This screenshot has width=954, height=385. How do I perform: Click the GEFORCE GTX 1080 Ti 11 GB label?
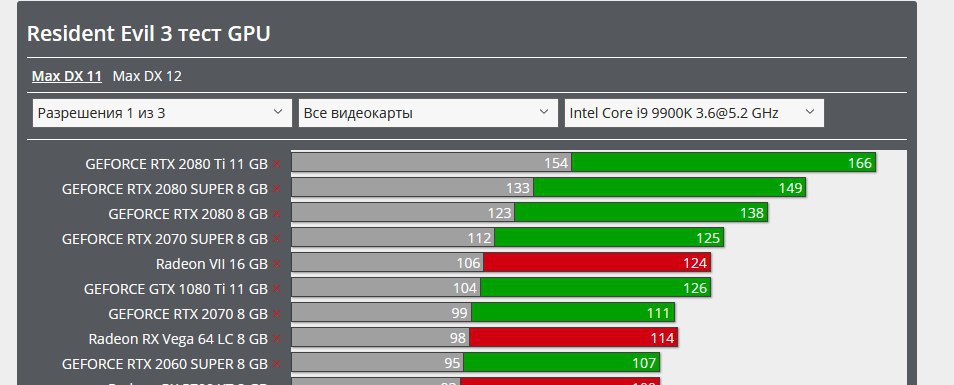pos(176,289)
